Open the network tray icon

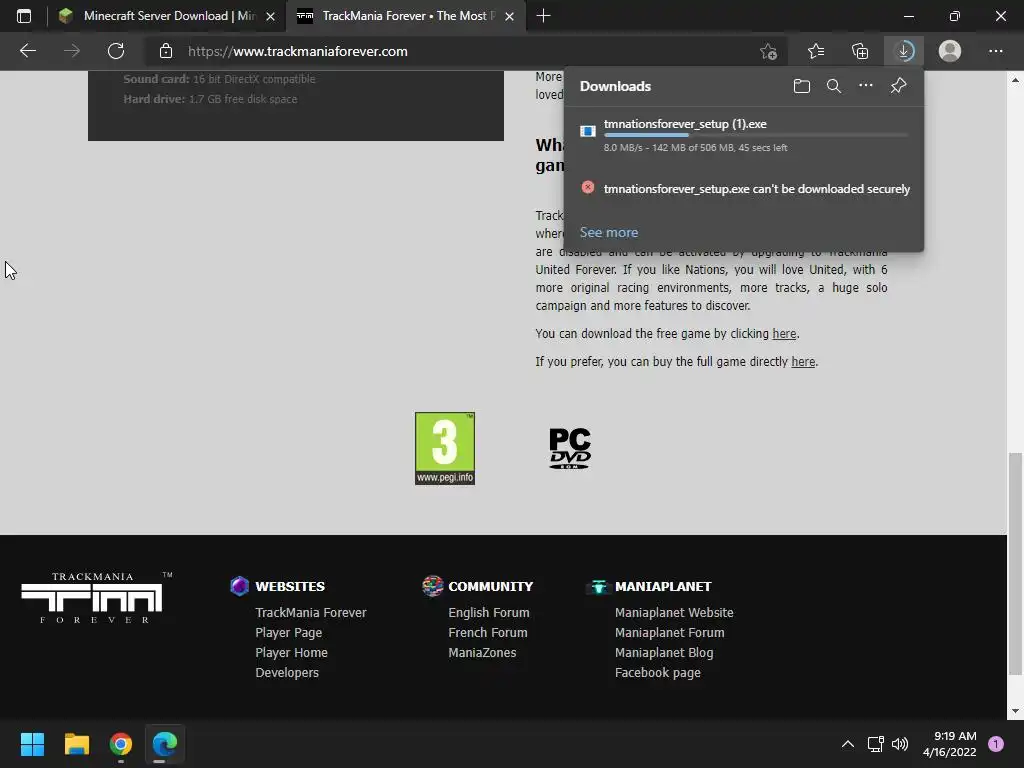click(875, 744)
